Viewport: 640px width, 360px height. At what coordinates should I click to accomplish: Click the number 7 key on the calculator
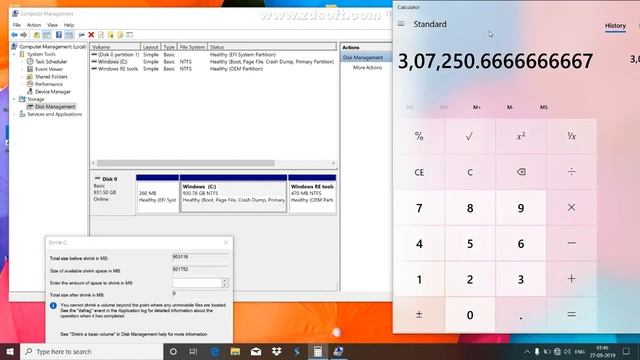pyautogui.click(x=419, y=208)
